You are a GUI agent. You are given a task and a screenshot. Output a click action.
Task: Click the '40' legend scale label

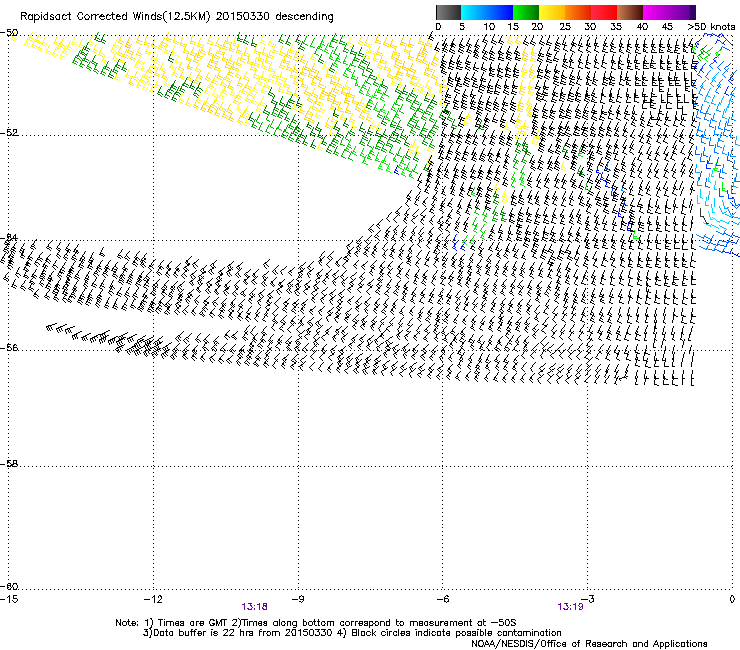coord(642,27)
